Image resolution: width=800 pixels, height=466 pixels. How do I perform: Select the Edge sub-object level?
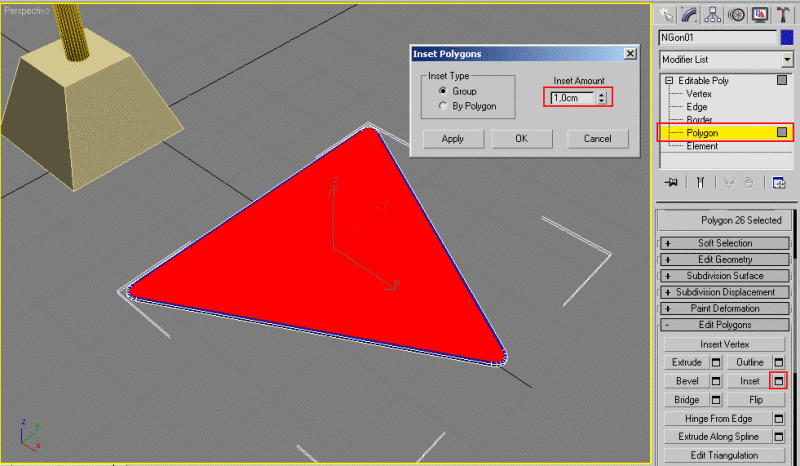pos(696,107)
